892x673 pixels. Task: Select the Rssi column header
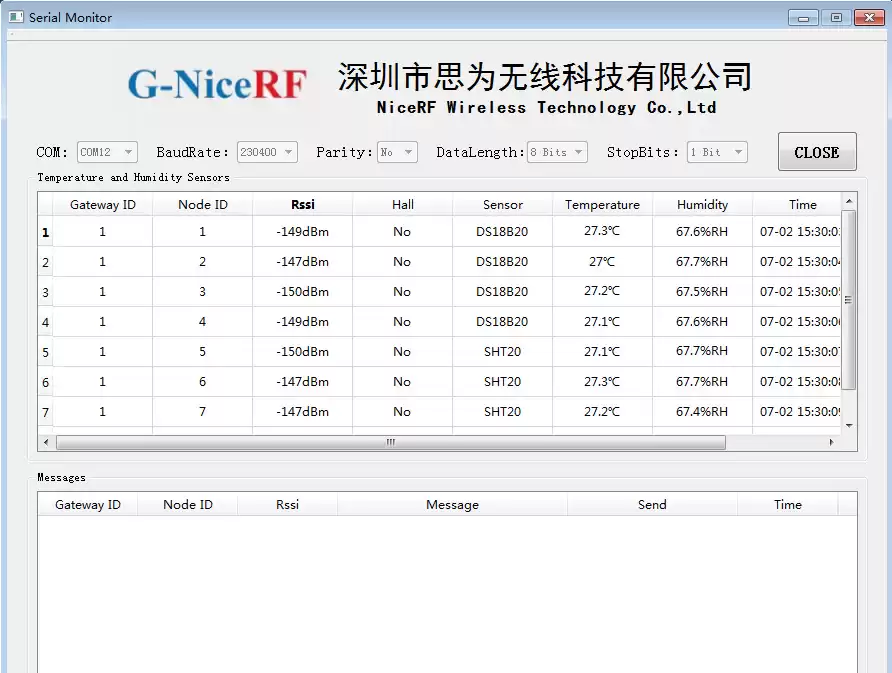coord(302,204)
